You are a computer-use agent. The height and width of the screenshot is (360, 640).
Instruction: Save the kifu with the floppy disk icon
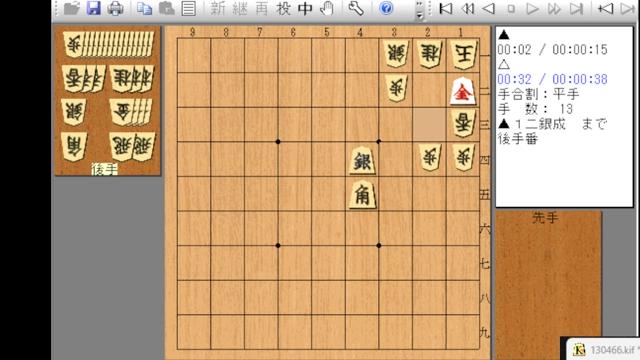pos(93,8)
